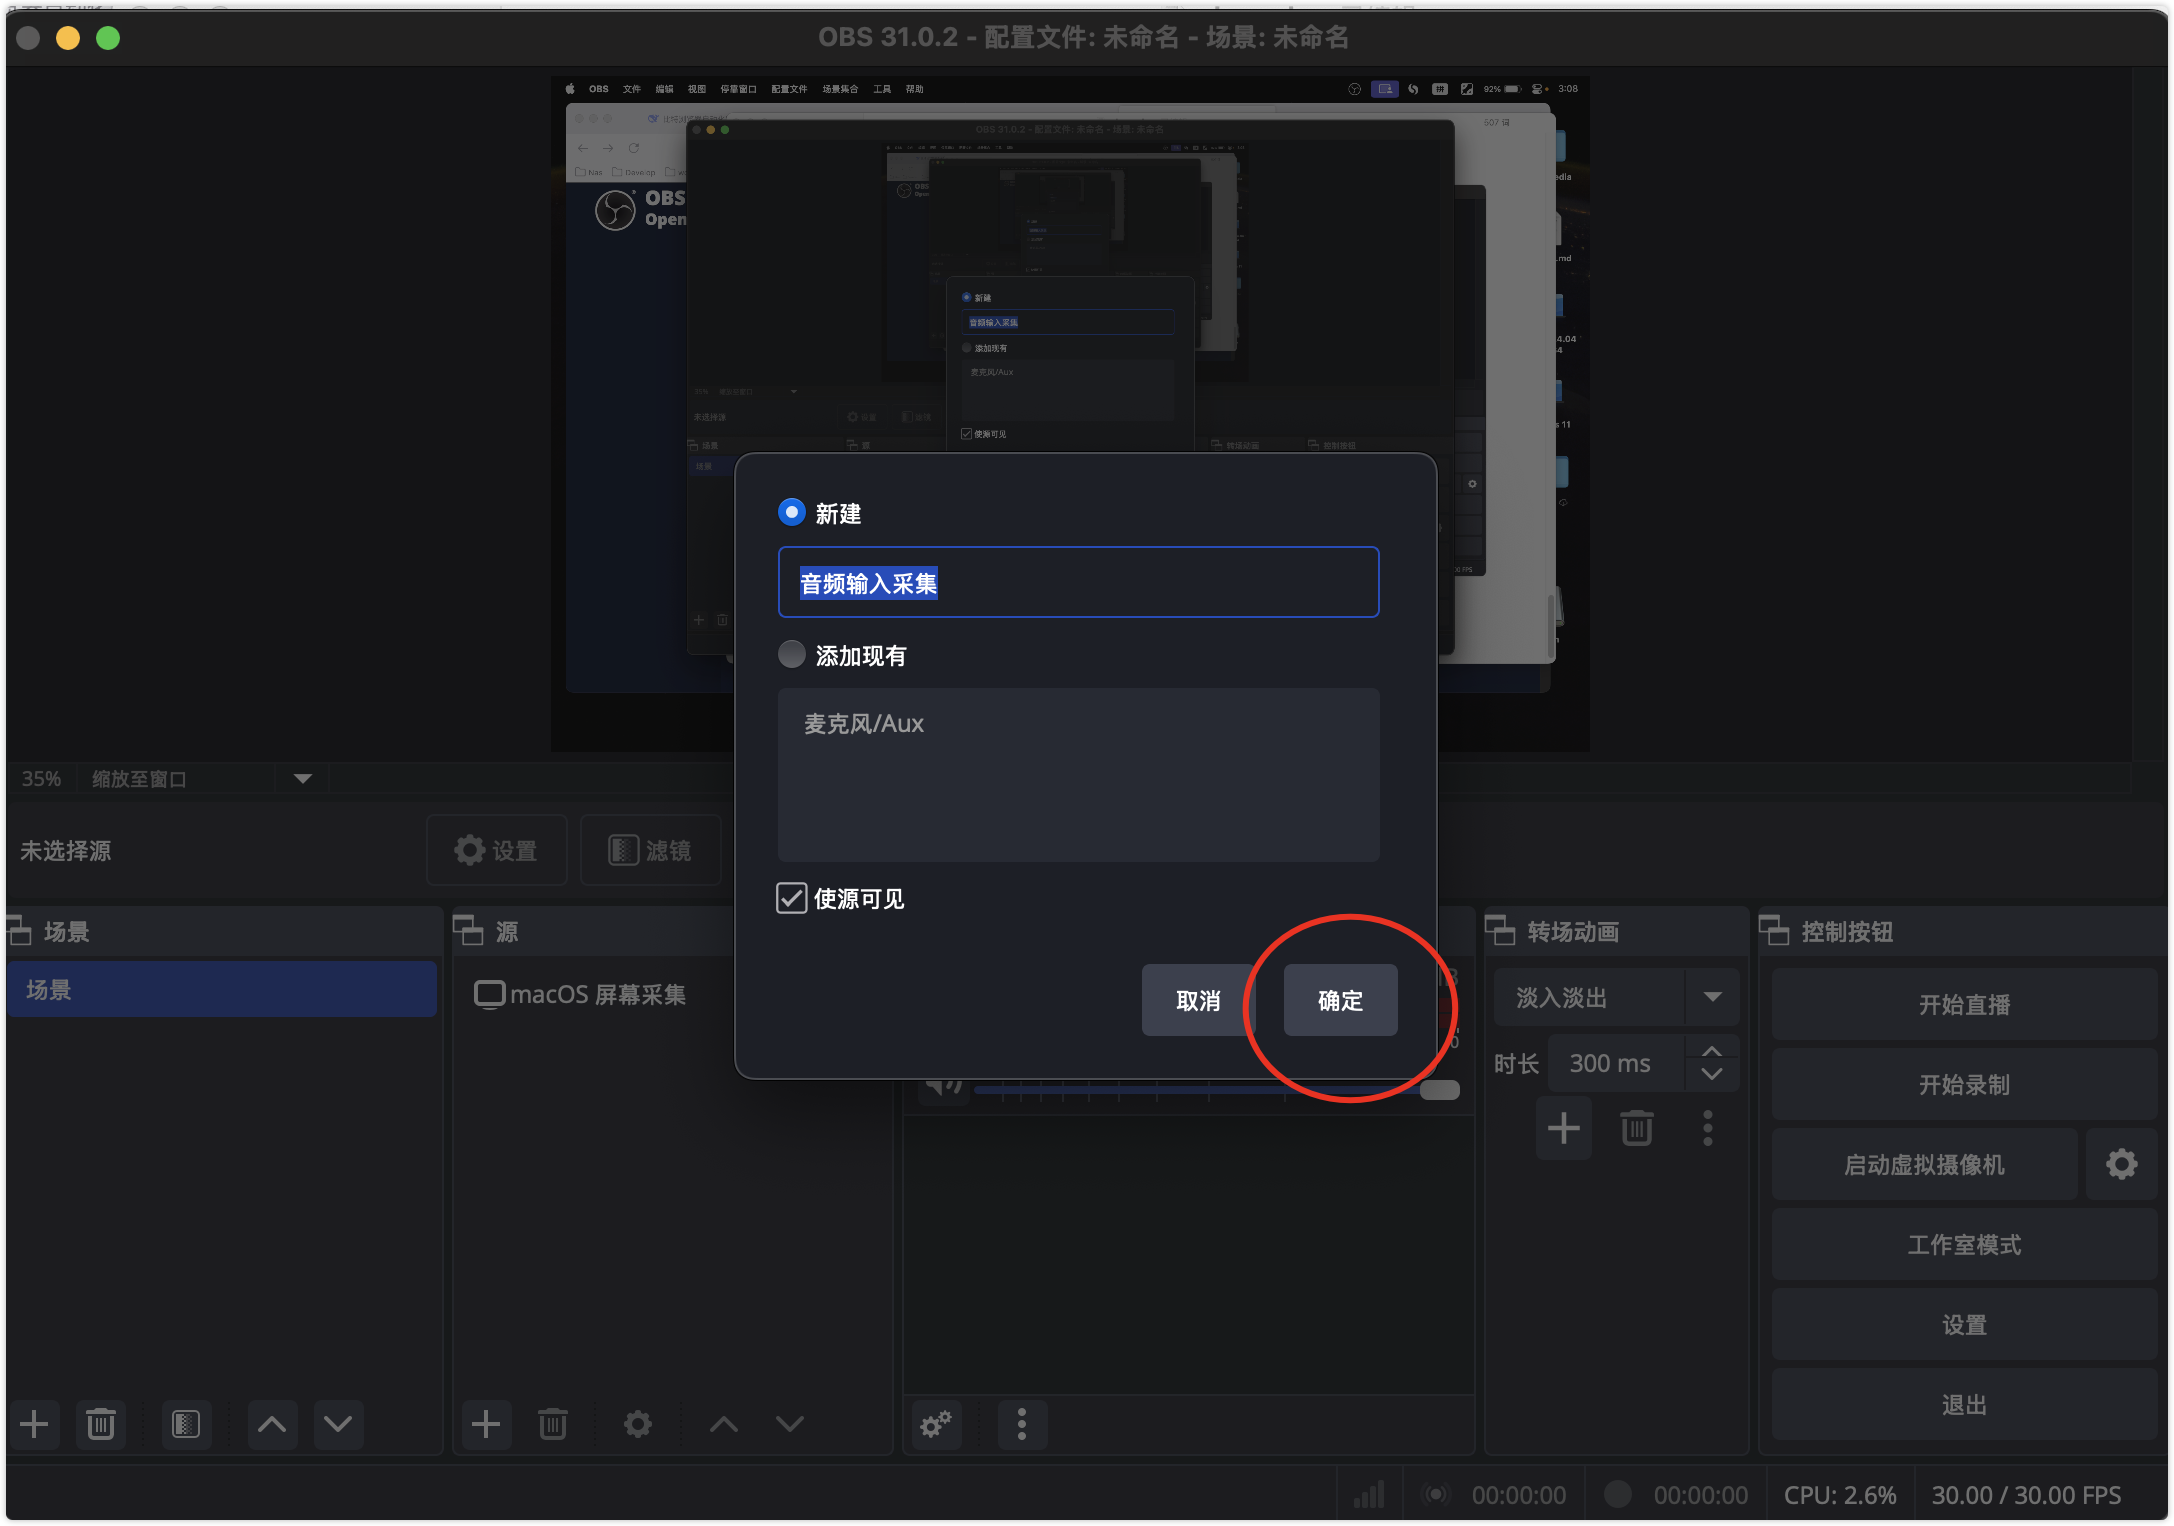
Task: Open the 淡入淡出 transition dropdown
Action: [1616, 997]
